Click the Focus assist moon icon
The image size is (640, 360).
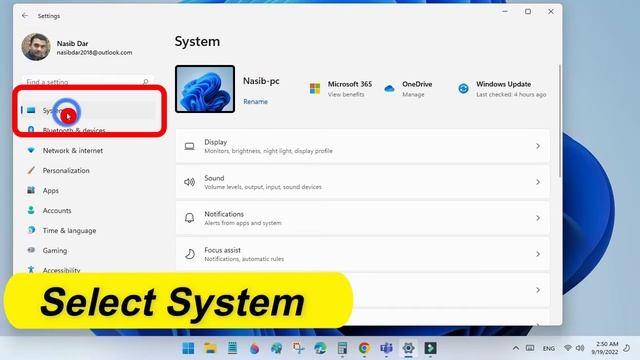coord(189,254)
